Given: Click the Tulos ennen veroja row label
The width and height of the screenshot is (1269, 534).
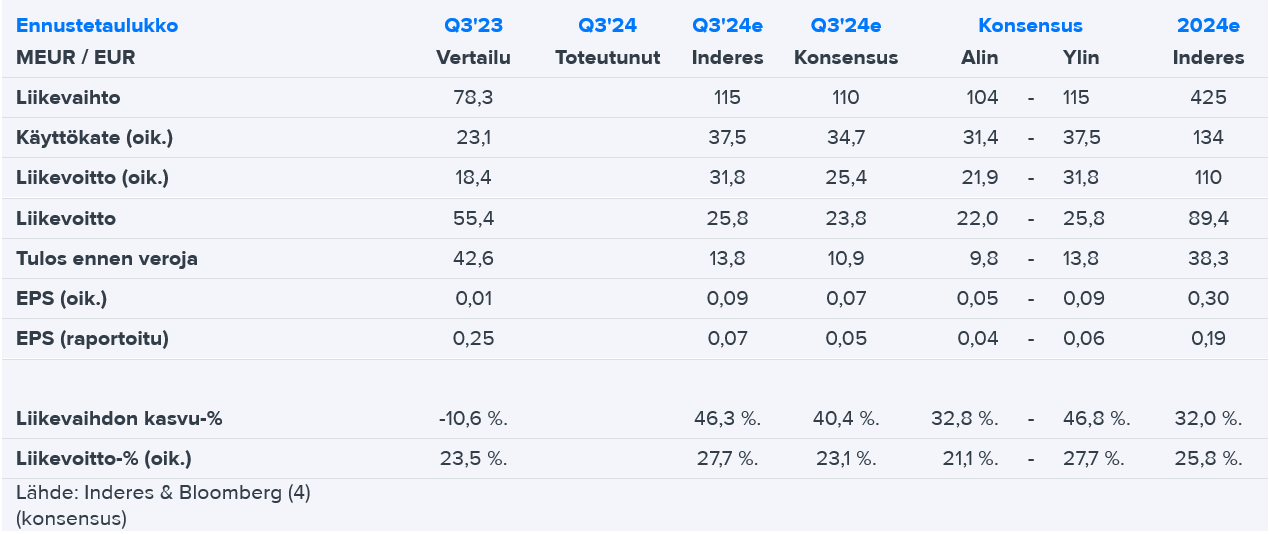Looking at the screenshot, I should pos(107,259).
